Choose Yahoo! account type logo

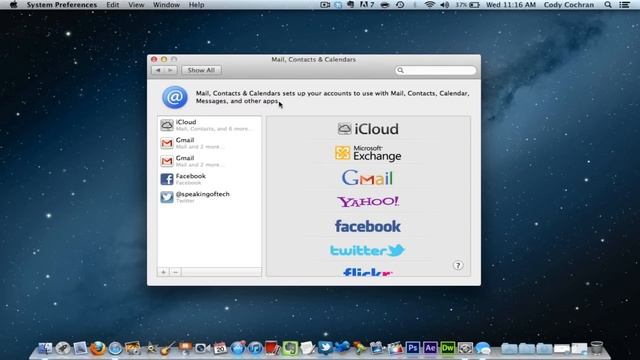coord(368,202)
